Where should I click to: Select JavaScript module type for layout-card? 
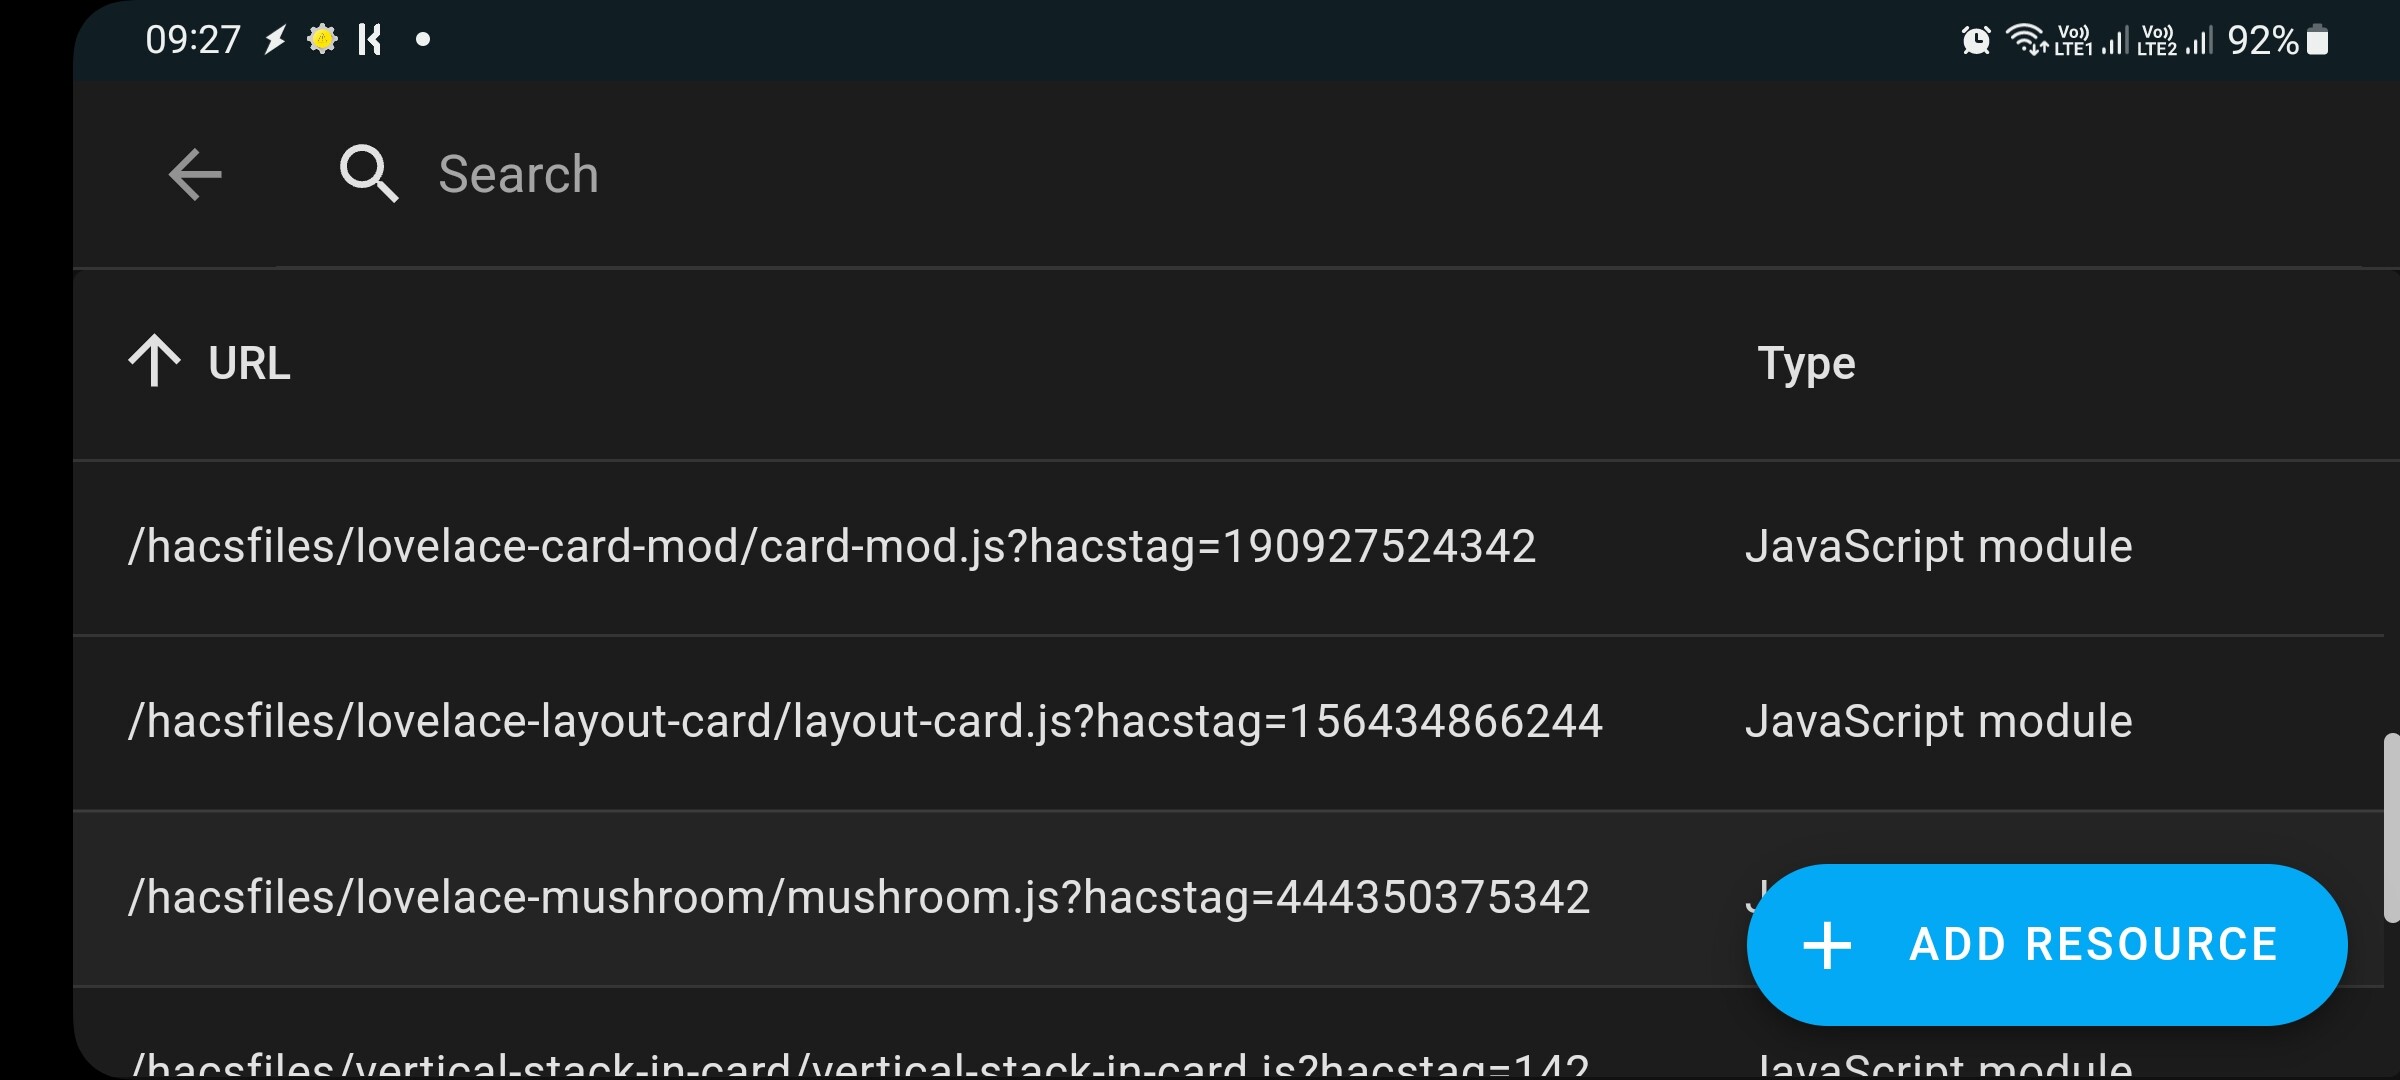(x=1938, y=722)
